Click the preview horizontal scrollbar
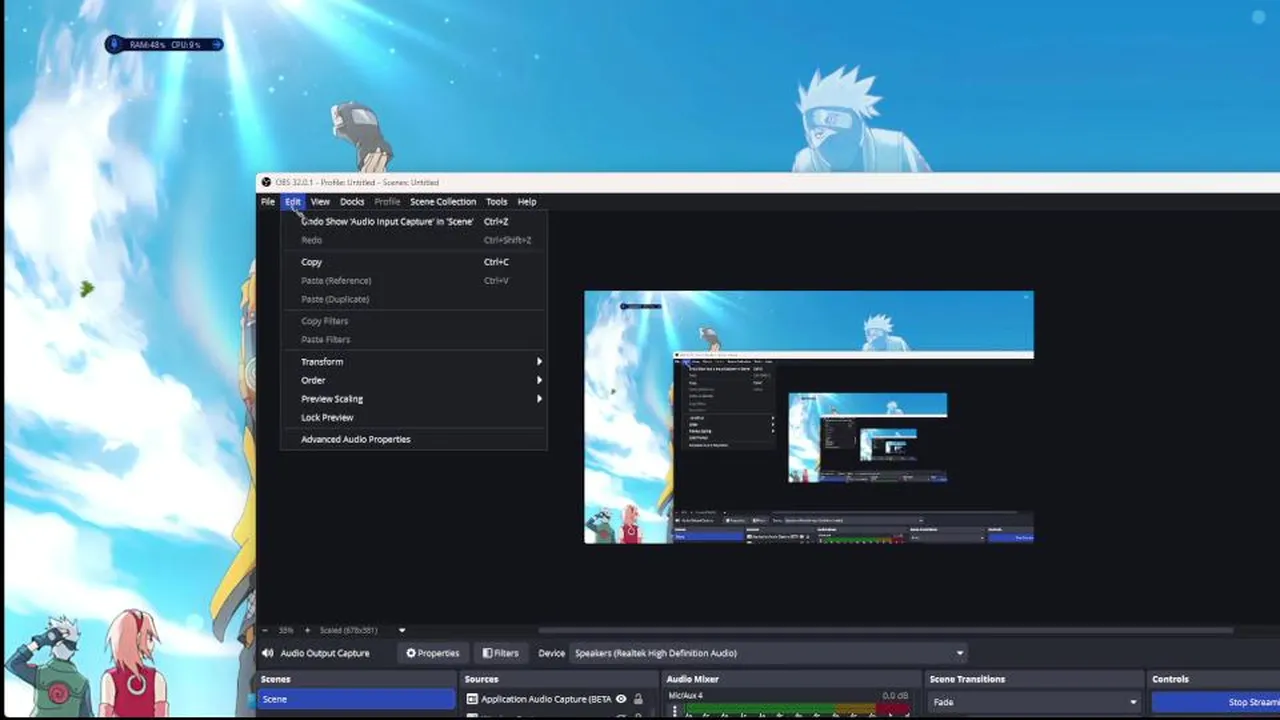The width and height of the screenshot is (1280, 720). pyautogui.click(x=885, y=630)
